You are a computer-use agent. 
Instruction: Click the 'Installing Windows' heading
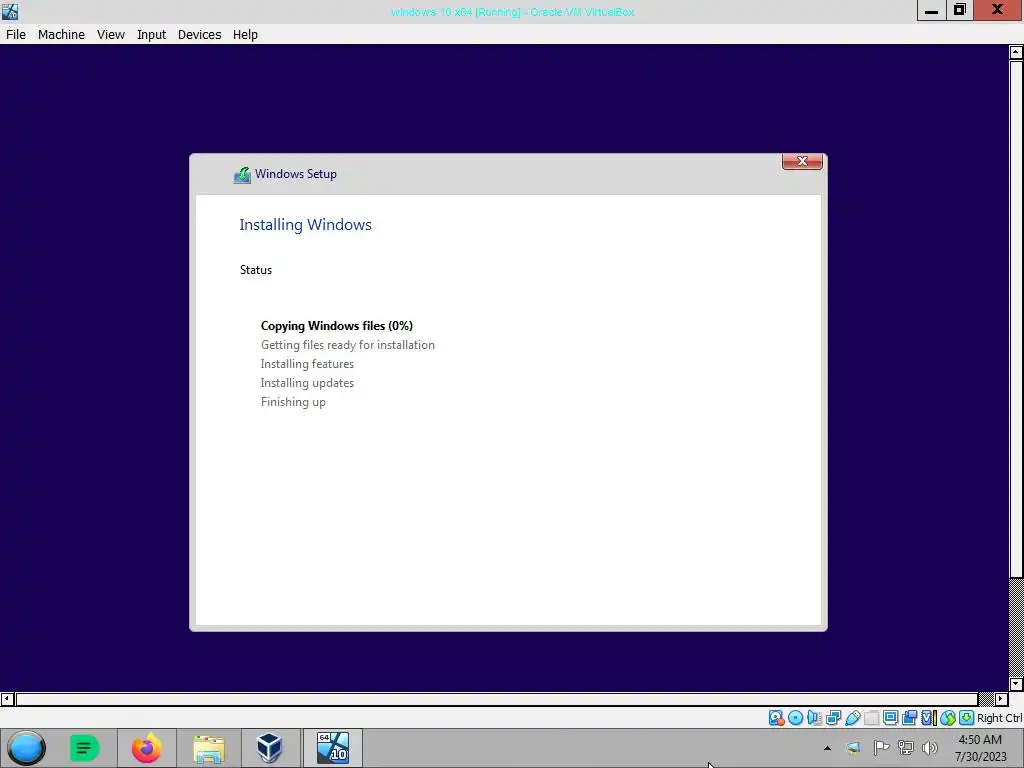[x=306, y=225]
